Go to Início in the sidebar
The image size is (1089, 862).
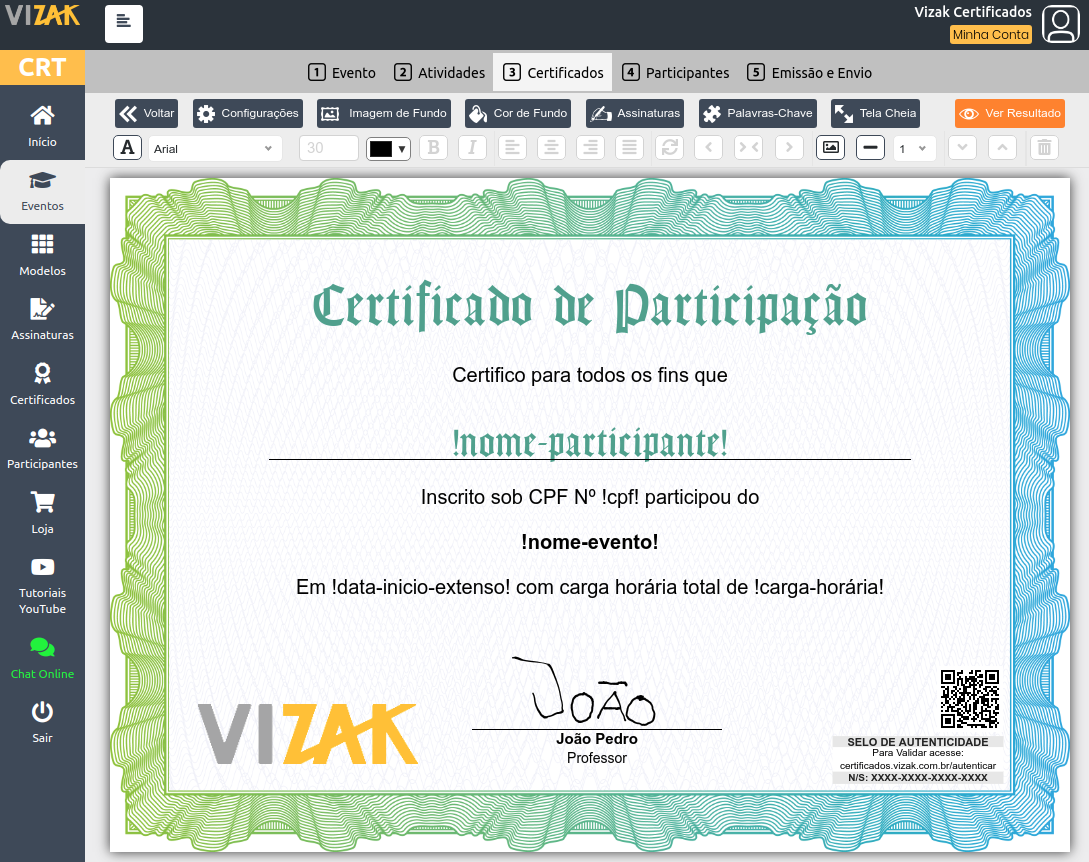pos(42,126)
